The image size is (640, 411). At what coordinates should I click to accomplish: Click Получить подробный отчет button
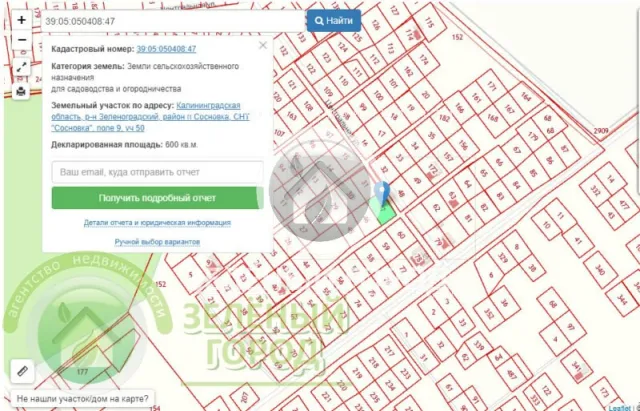coord(158,198)
